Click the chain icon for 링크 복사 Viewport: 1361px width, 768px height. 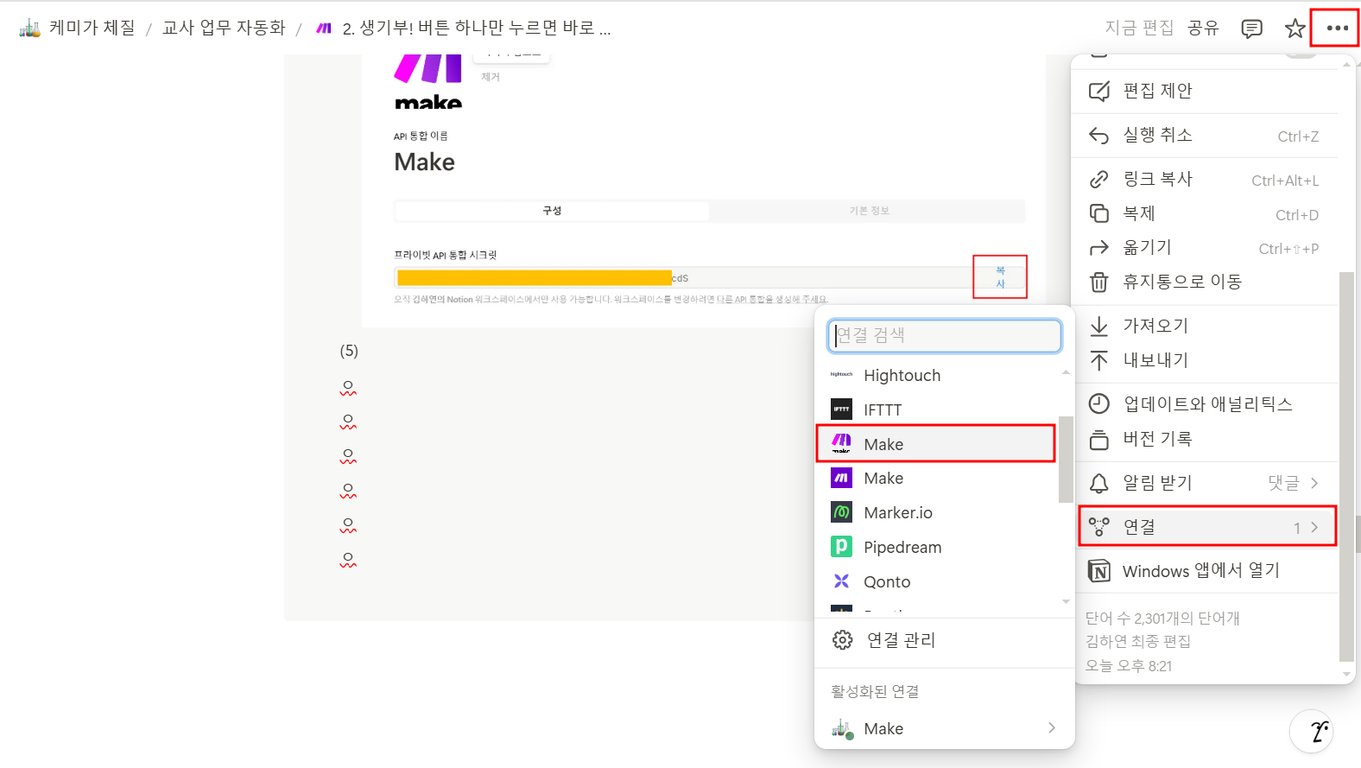pos(1099,180)
